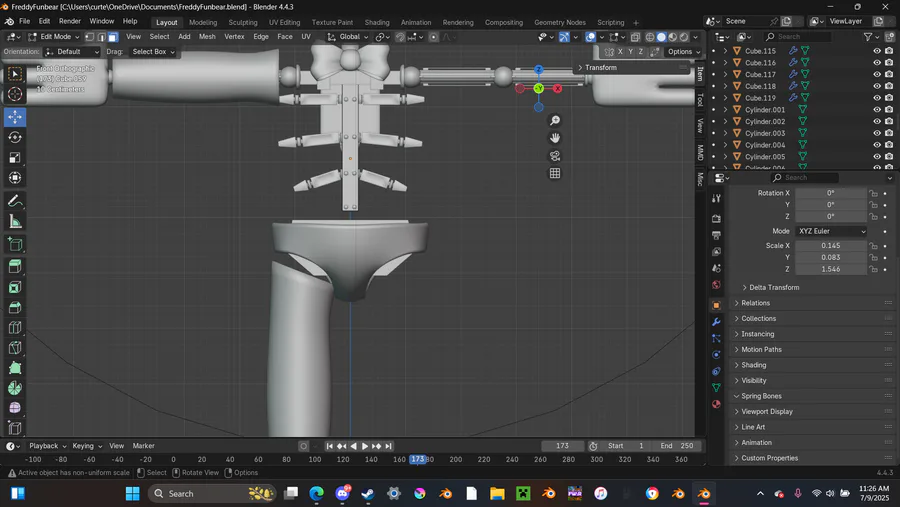The height and width of the screenshot is (507, 900).
Task: Switch to the Geometry Nodes workspace tab
Action: (x=560, y=22)
